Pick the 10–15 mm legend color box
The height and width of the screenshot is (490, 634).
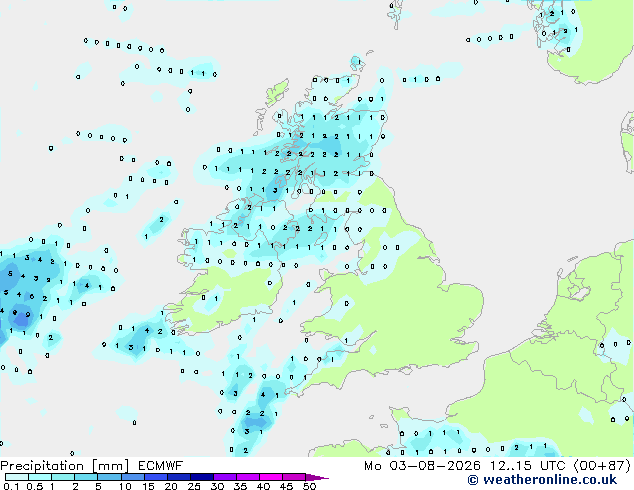[132, 477]
